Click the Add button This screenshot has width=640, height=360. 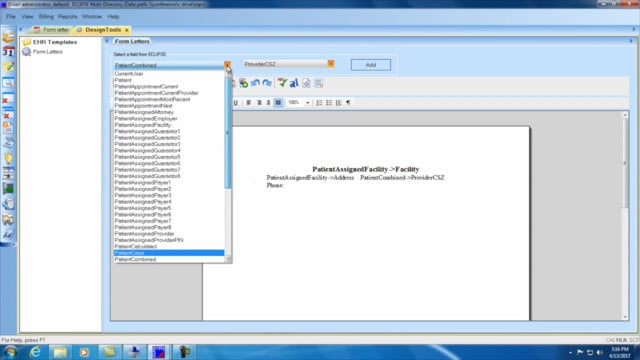(x=371, y=65)
